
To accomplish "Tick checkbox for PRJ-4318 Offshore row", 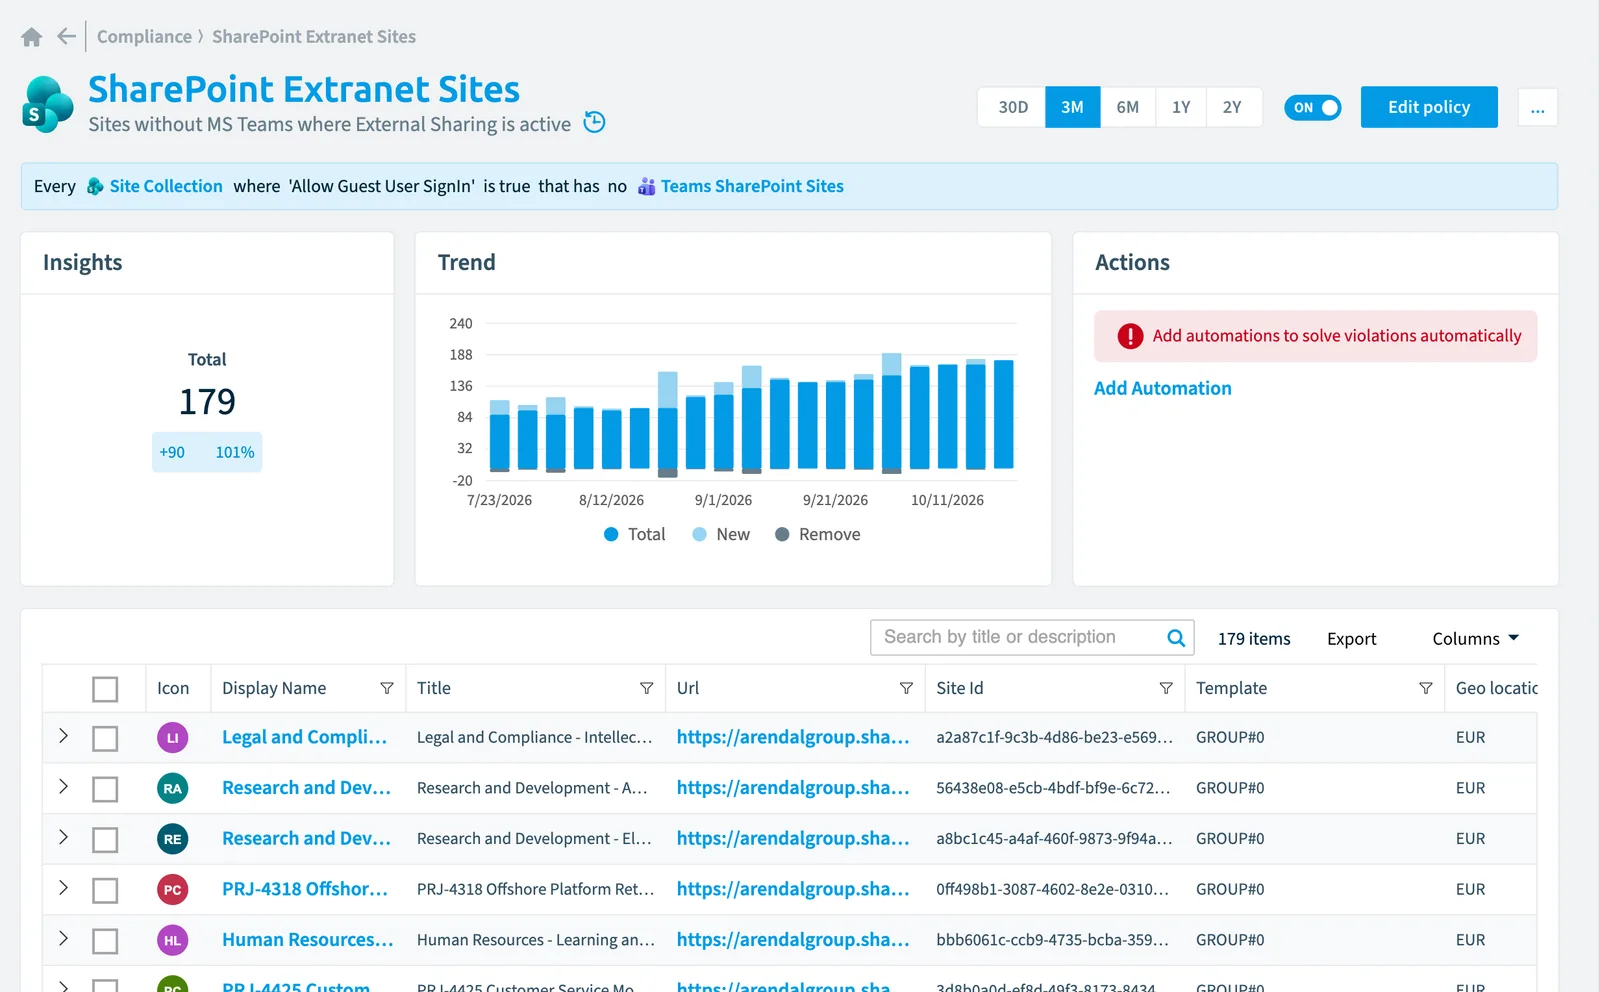I will [105, 890].
